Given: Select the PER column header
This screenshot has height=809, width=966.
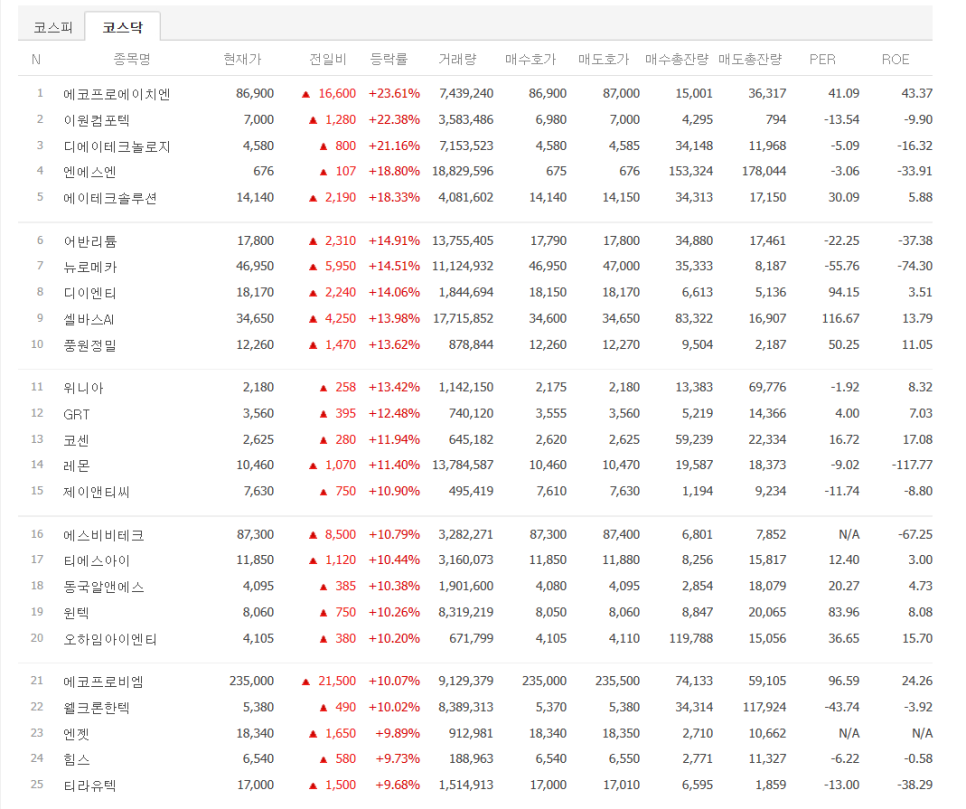Looking at the screenshot, I should tap(822, 60).
